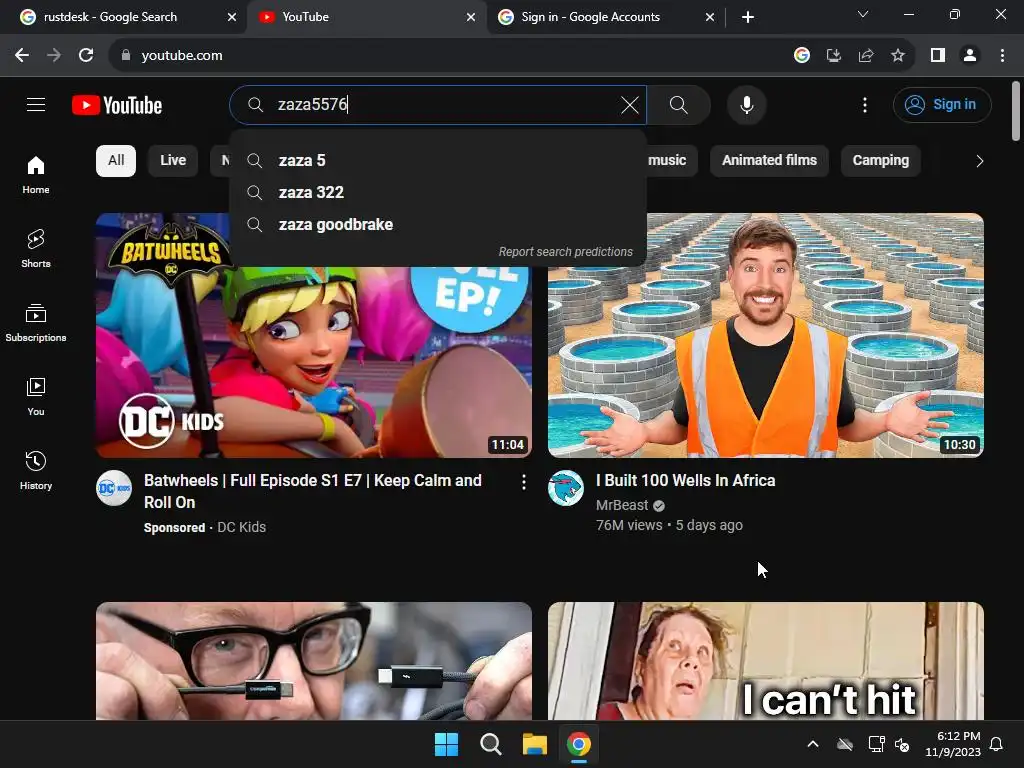The image size is (1024, 768).
Task: Go to Home in sidebar
Action: (x=36, y=175)
